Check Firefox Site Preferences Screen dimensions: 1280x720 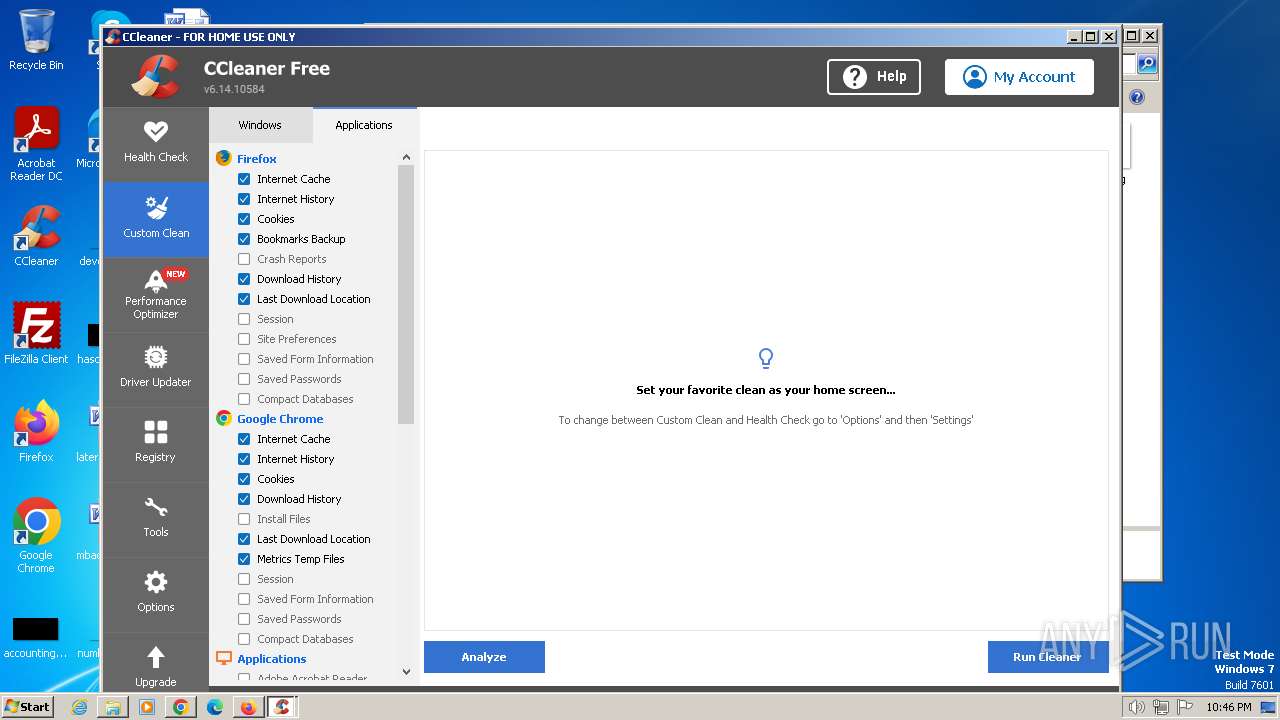244,339
